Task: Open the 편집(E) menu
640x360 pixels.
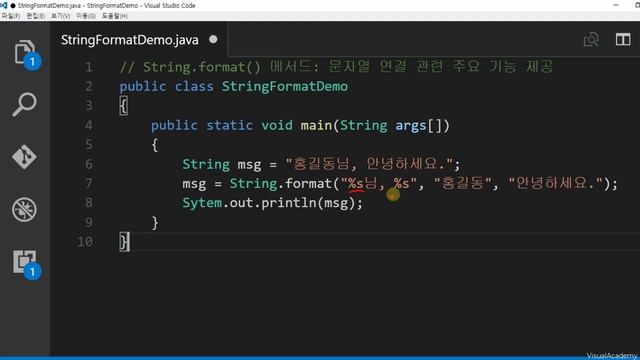Action: click(36, 16)
